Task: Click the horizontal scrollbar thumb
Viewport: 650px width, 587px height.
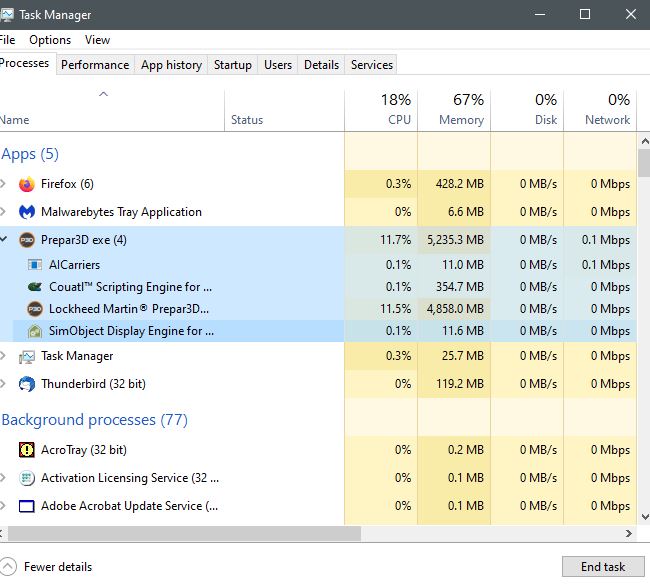Action: (x=184, y=534)
